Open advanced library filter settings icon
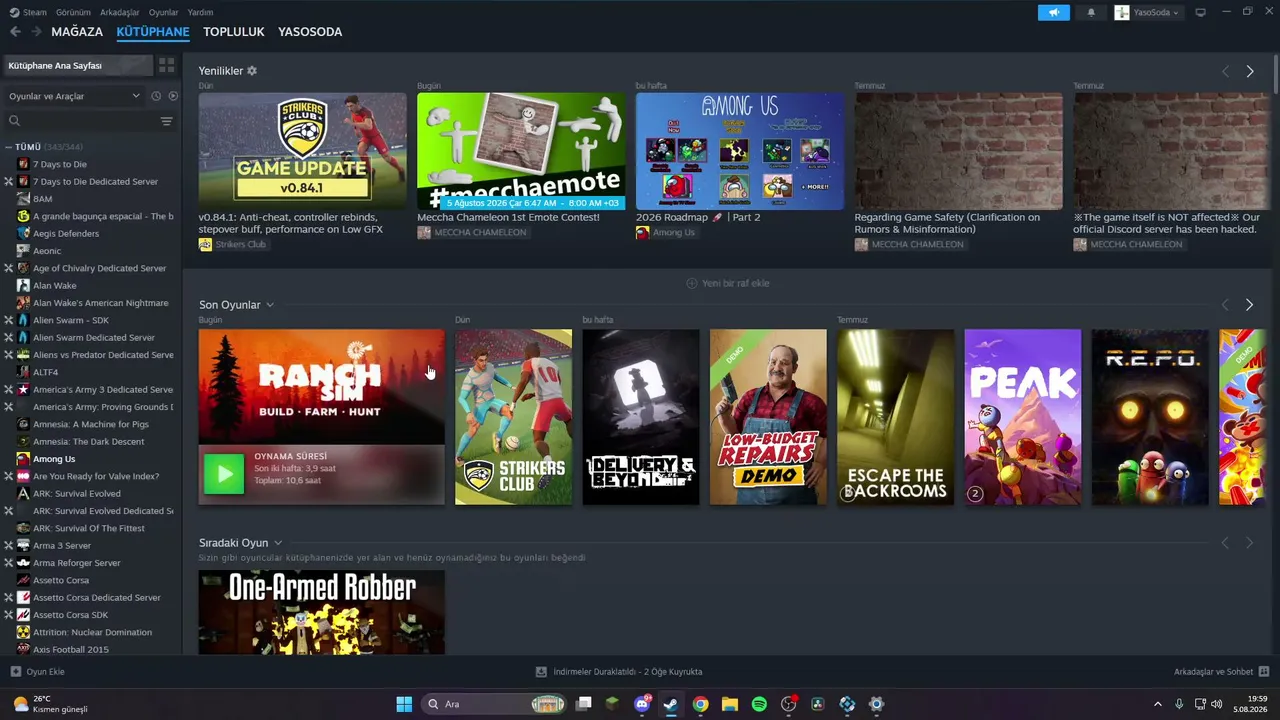Viewport: 1280px width, 720px height. coord(167,121)
